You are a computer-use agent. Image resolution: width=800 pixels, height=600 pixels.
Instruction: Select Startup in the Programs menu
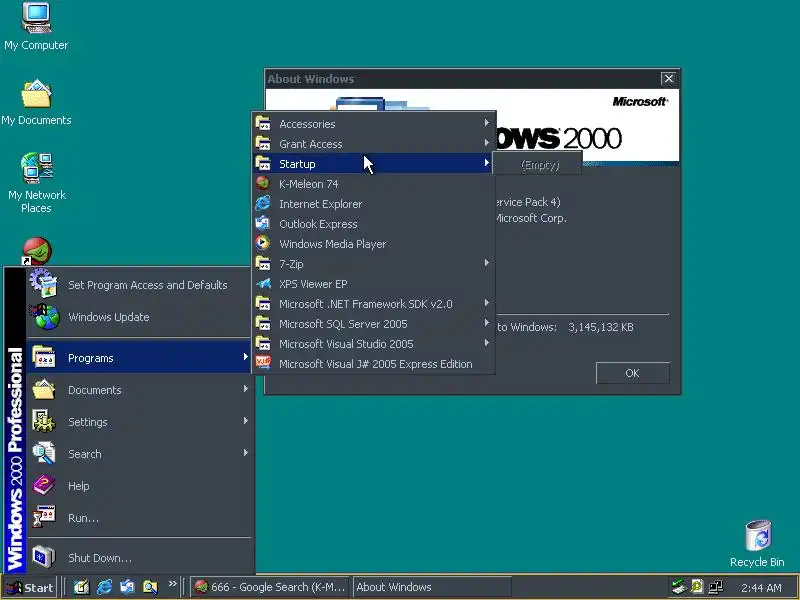point(373,163)
